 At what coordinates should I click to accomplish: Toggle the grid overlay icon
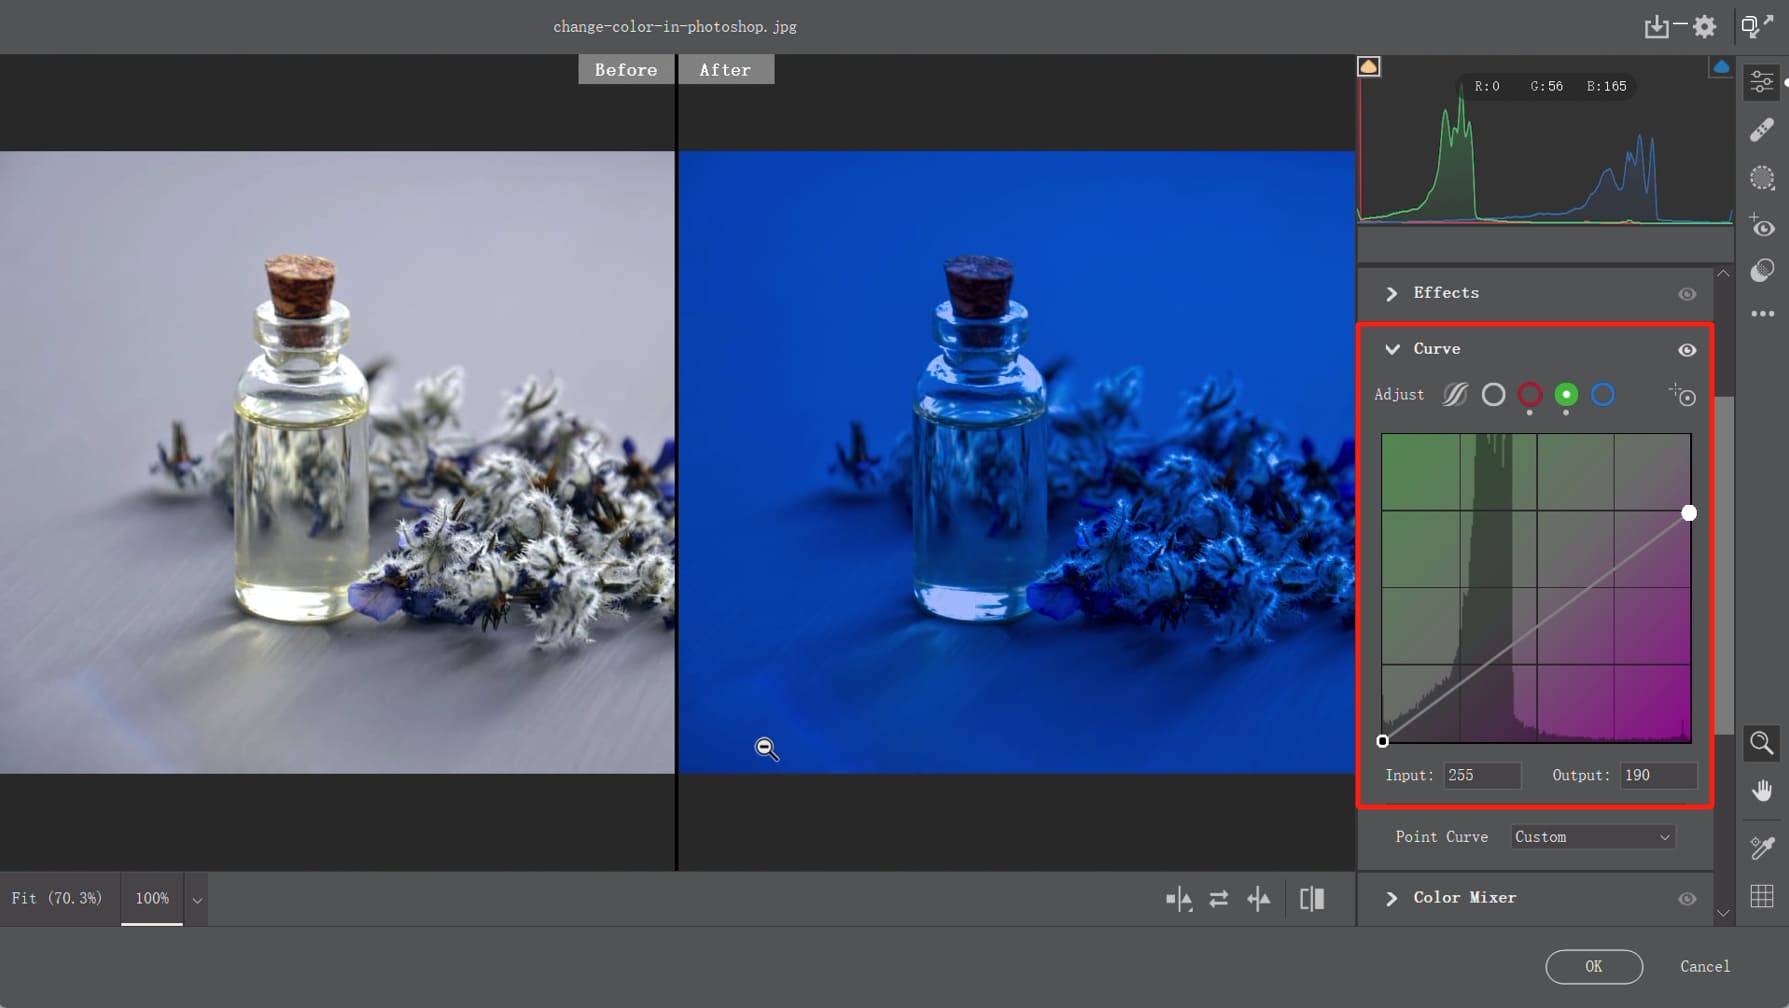pyautogui.click(x=1762, y=896)
